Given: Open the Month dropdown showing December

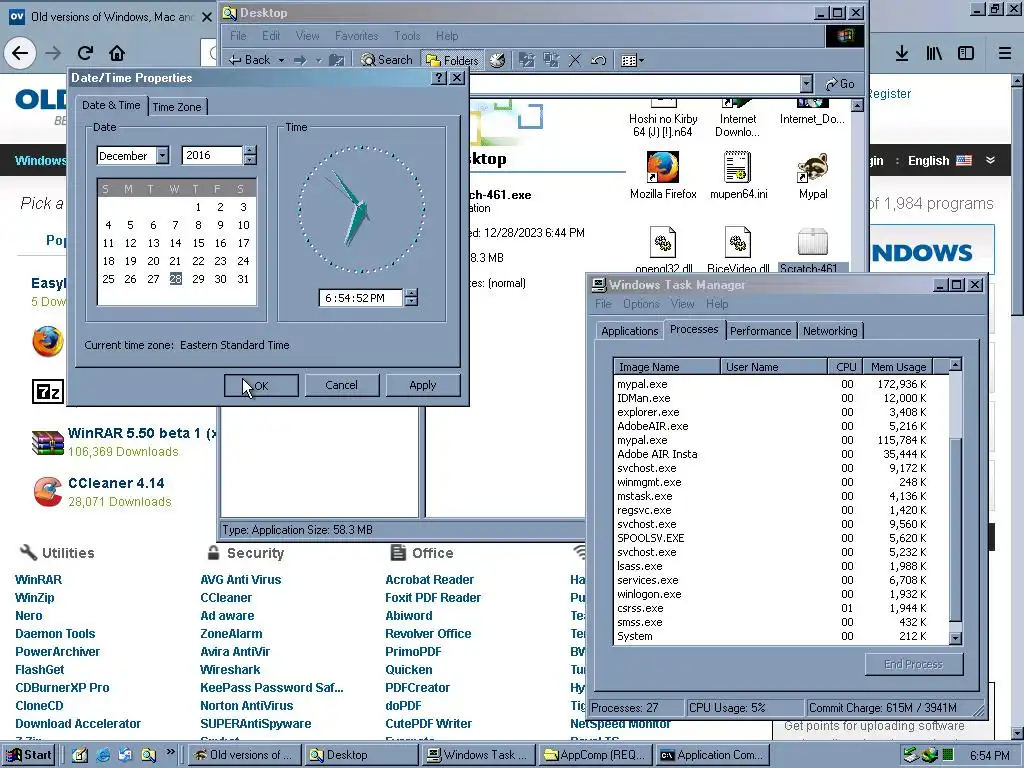Looking at the screenshot, I should tap(163, 155).
